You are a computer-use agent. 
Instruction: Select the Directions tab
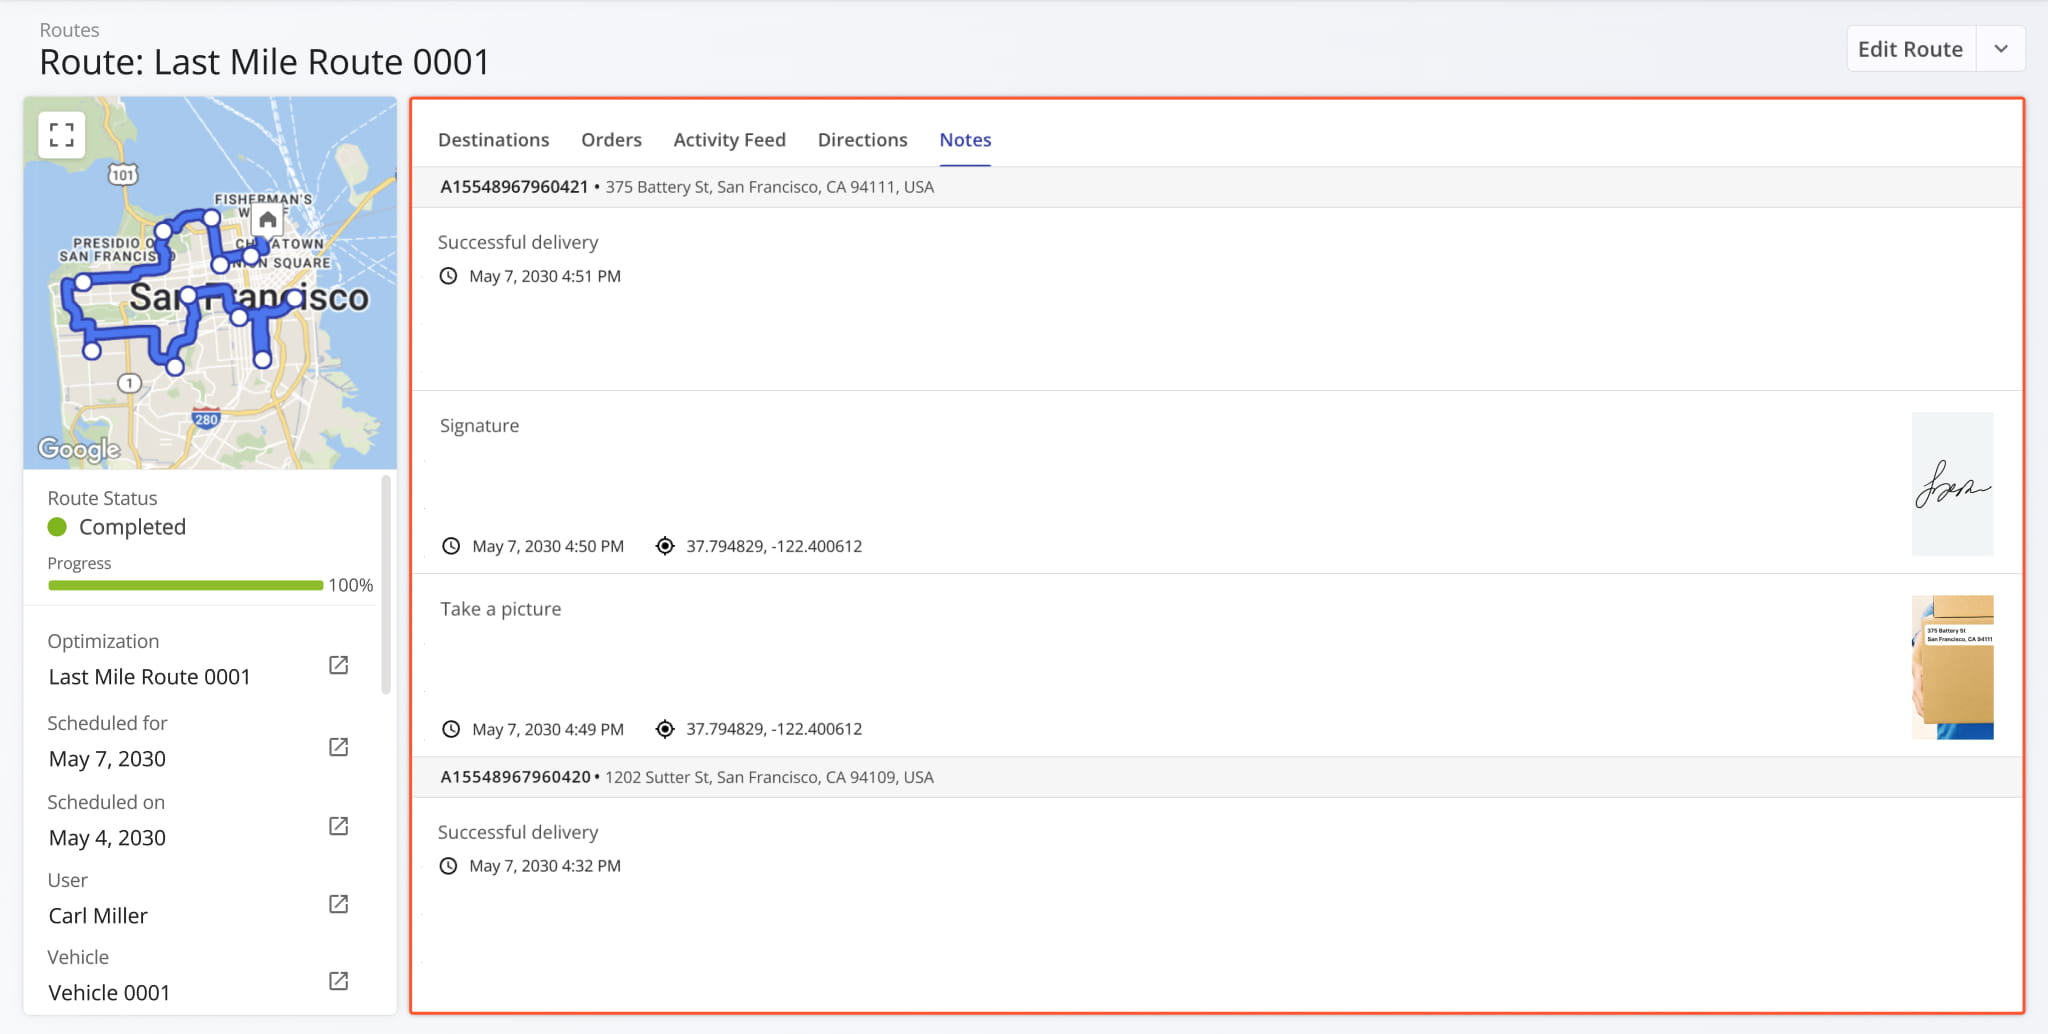(x=862, y=140)
